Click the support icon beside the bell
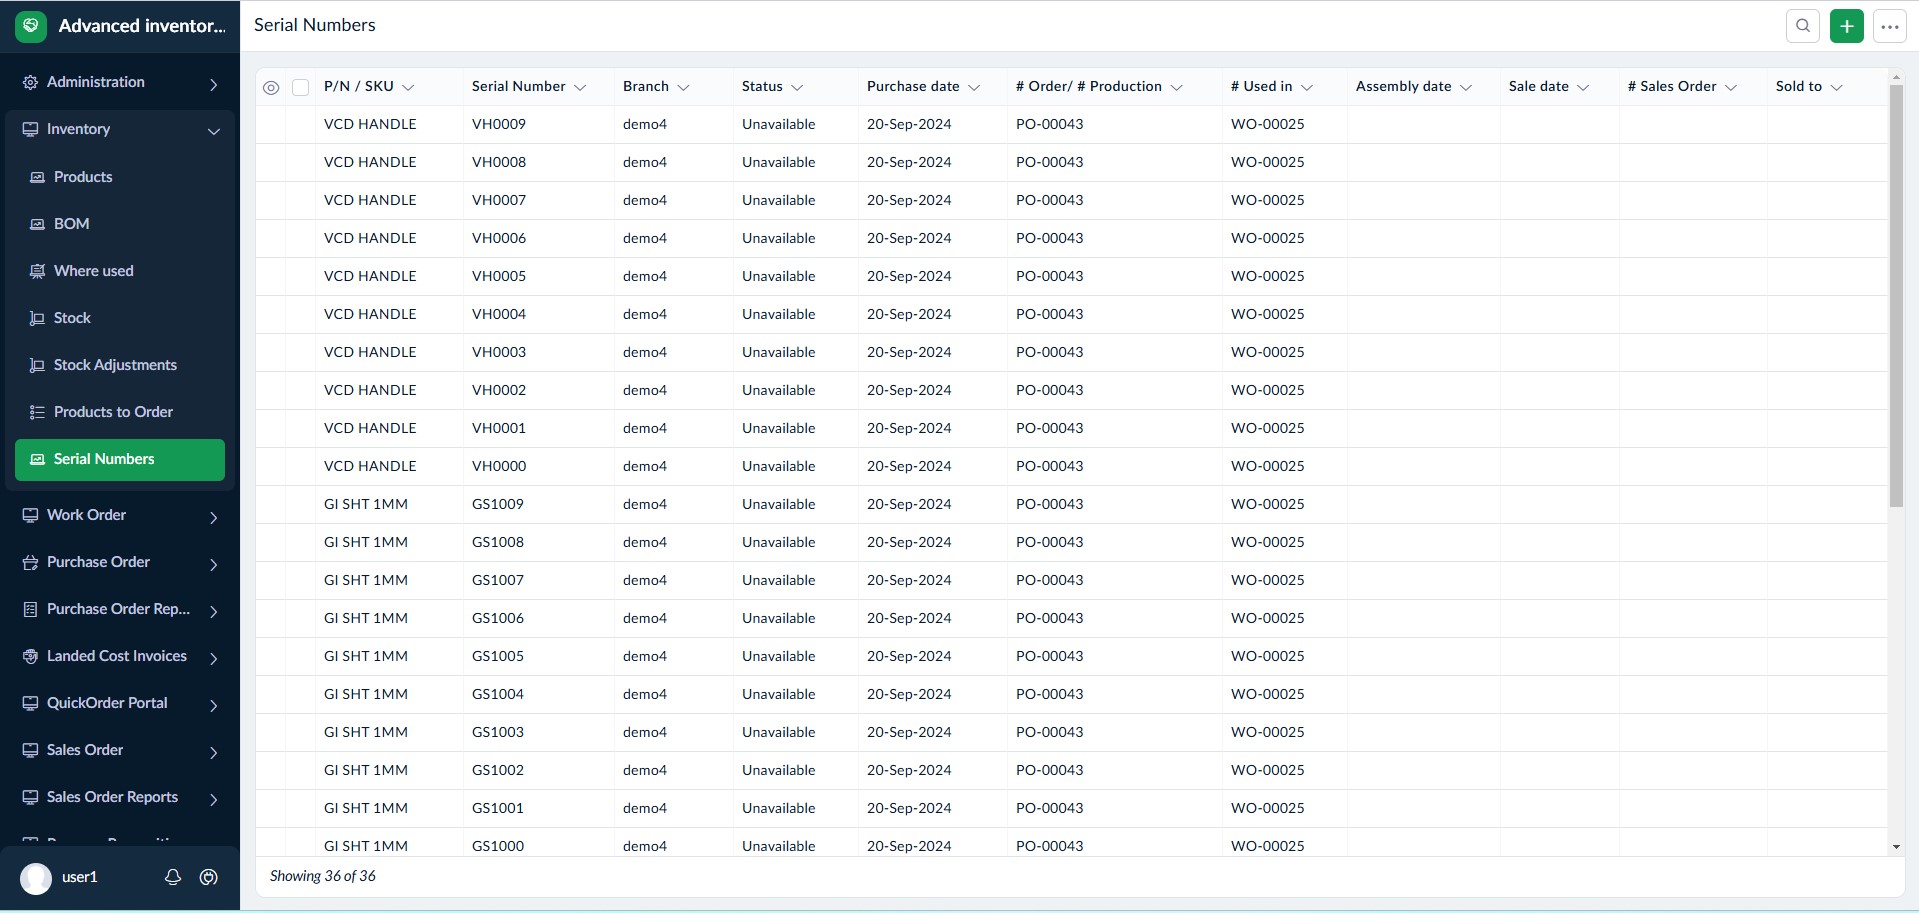 pyautogui.click(x=209, y=877)
